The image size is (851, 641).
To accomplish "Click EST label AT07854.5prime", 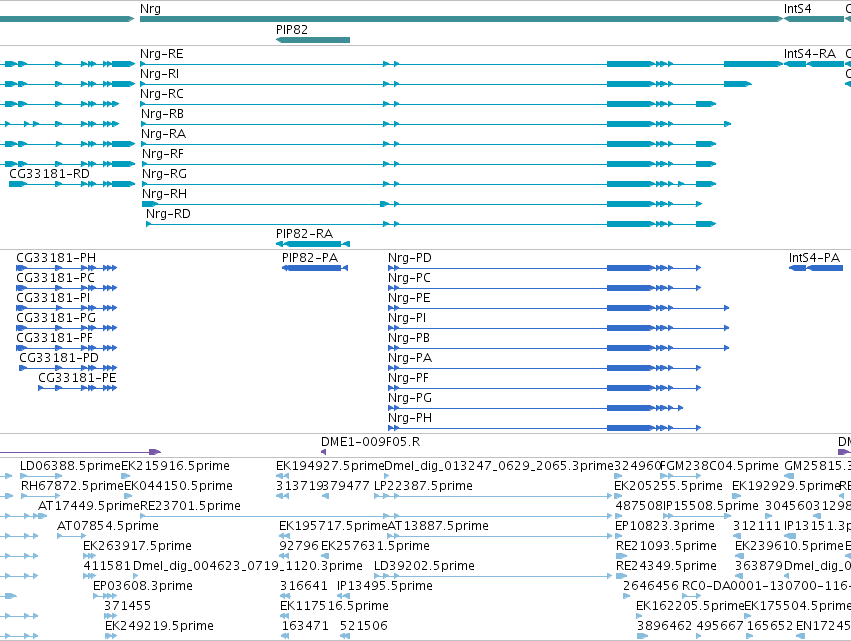I will click(x=108, y=526).
